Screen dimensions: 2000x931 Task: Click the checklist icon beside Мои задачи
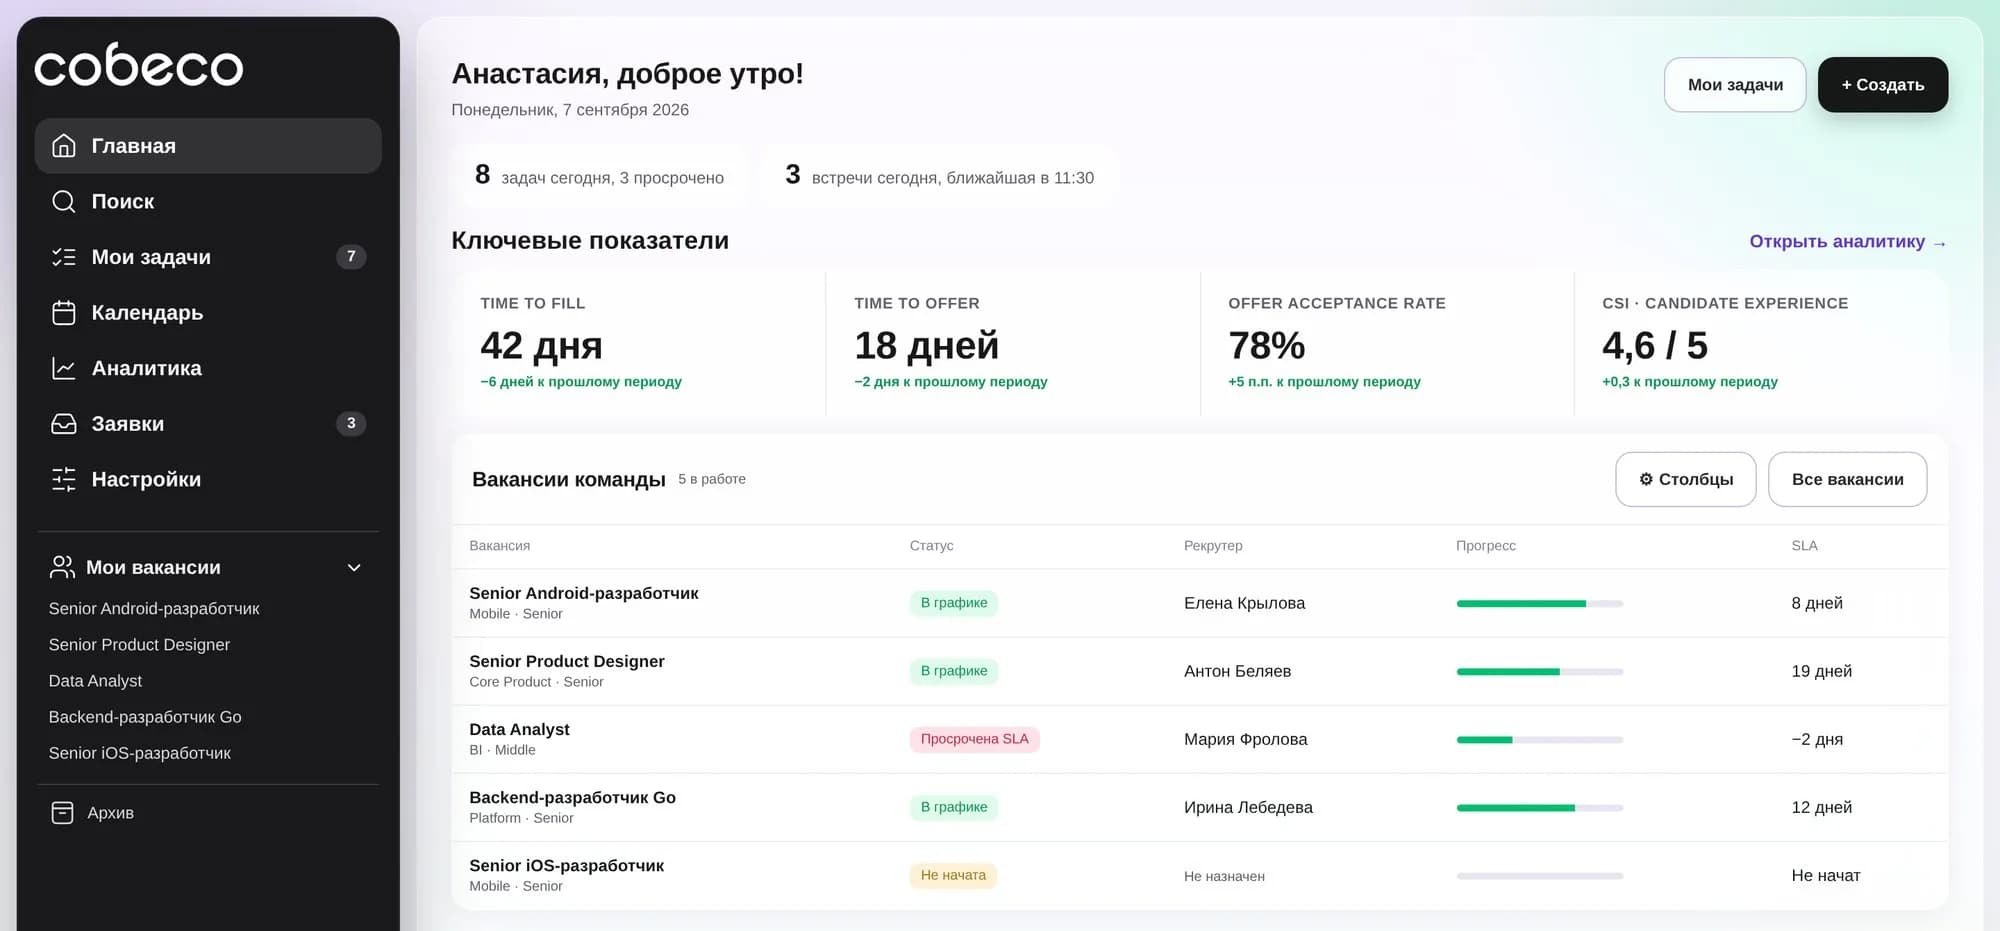[x=63, y=257]
